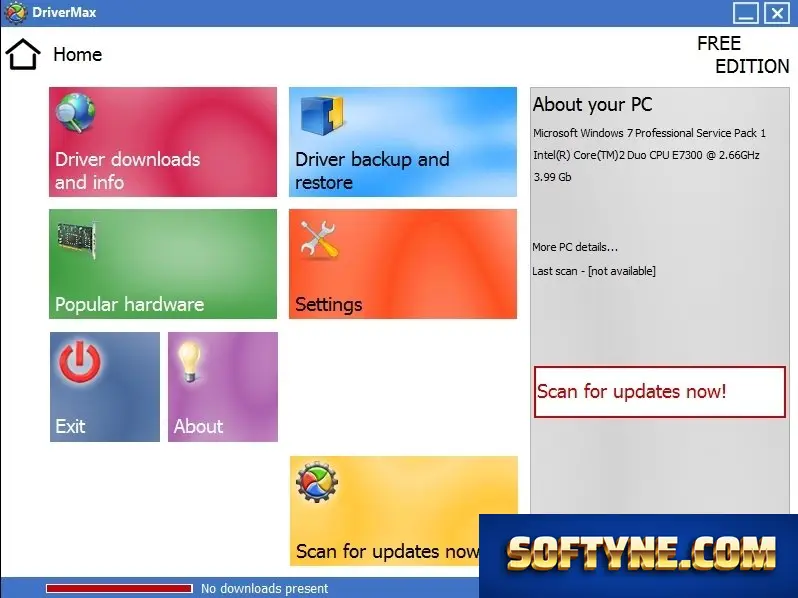
Task: Select the yellow Scan for updates now tile
Action: 385,511
